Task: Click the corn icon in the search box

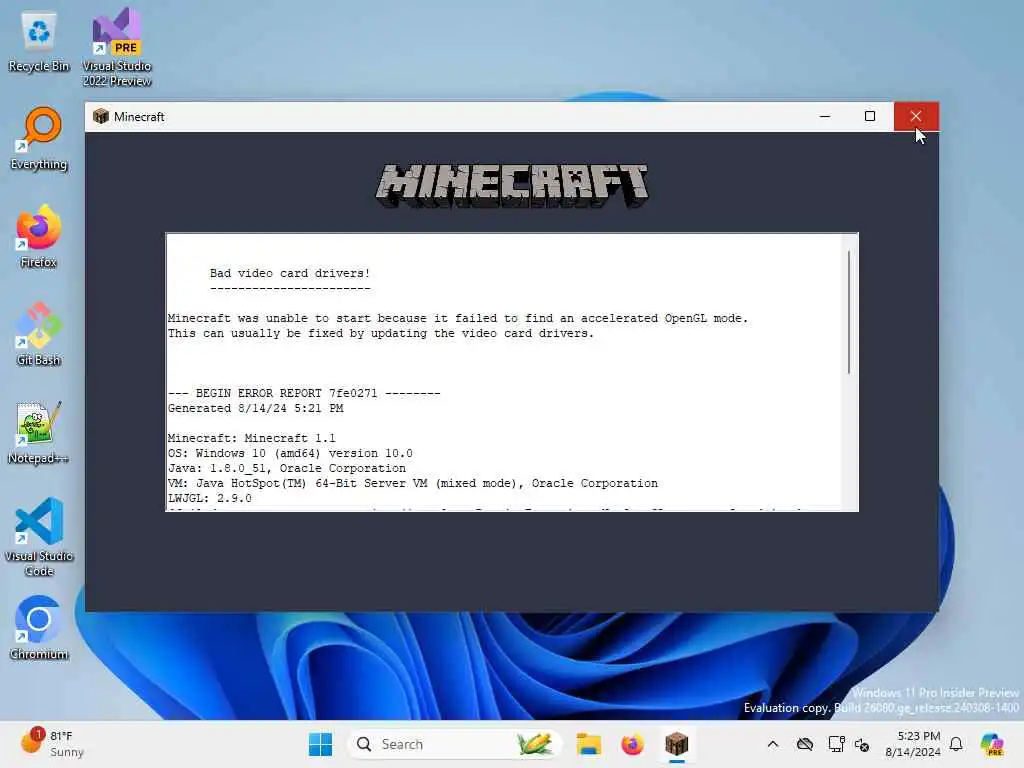Action: [x=535, y=744]
